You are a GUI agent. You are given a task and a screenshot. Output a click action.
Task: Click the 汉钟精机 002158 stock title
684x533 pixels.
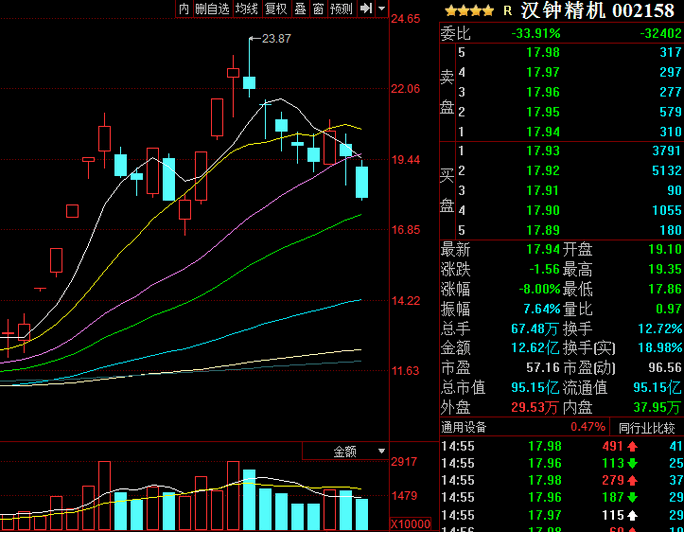point(597,11)
